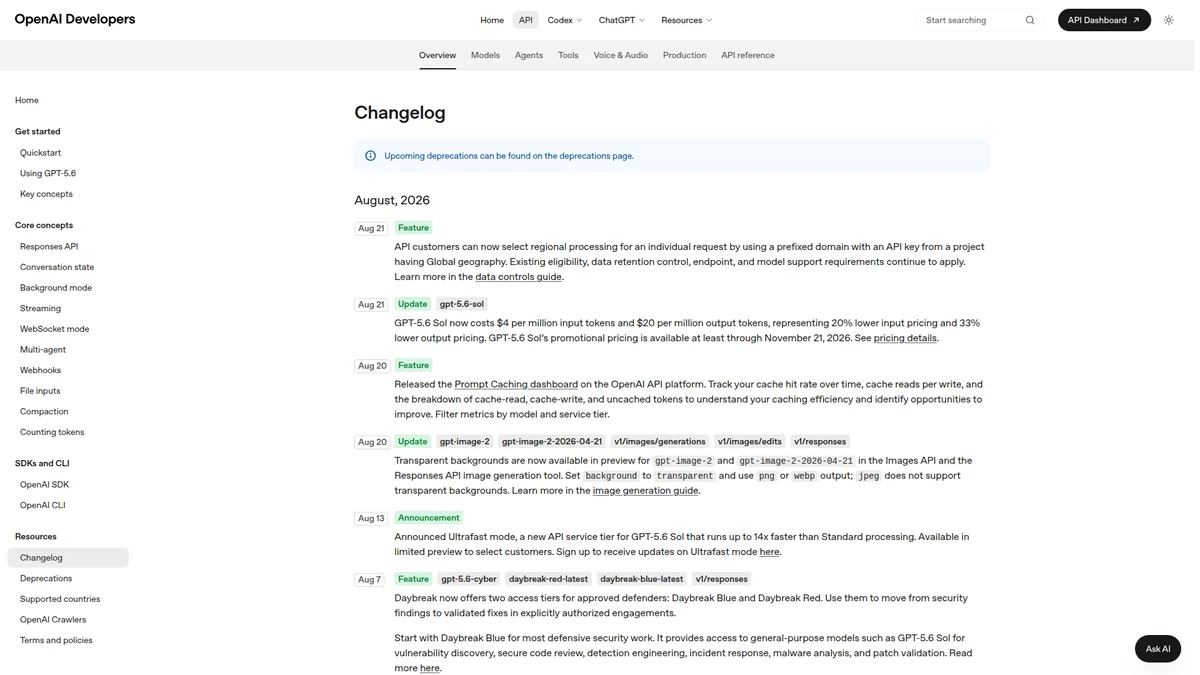Switch to the Models tab
This screenshot has width=1200, height=675.
tap(485, 55)
